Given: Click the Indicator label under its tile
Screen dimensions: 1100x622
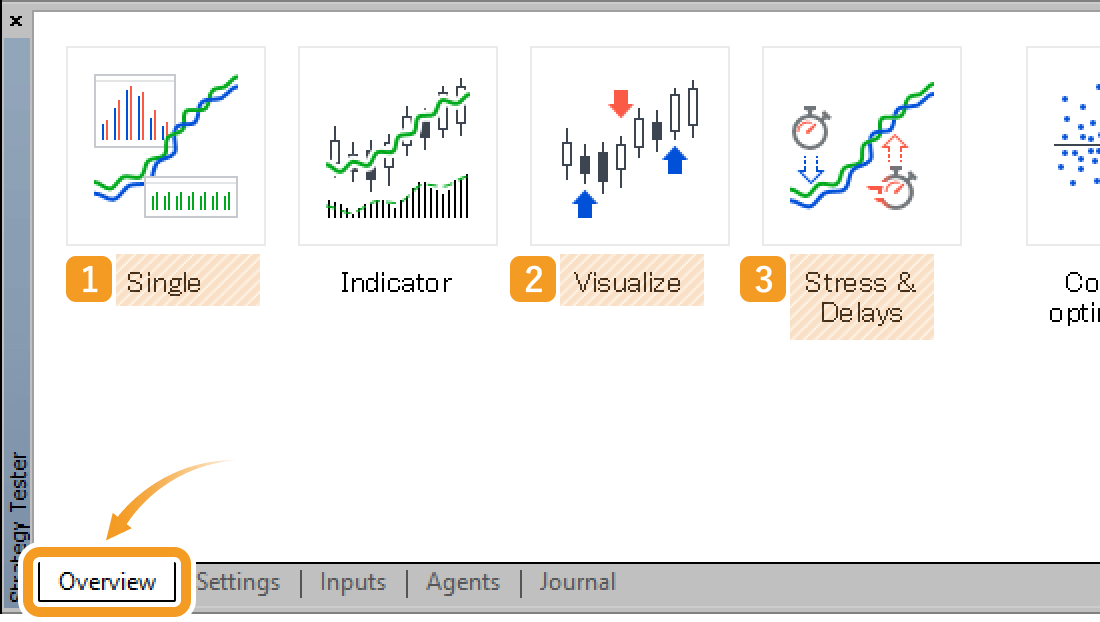Looking at the screenshot, I should point(396,283).
